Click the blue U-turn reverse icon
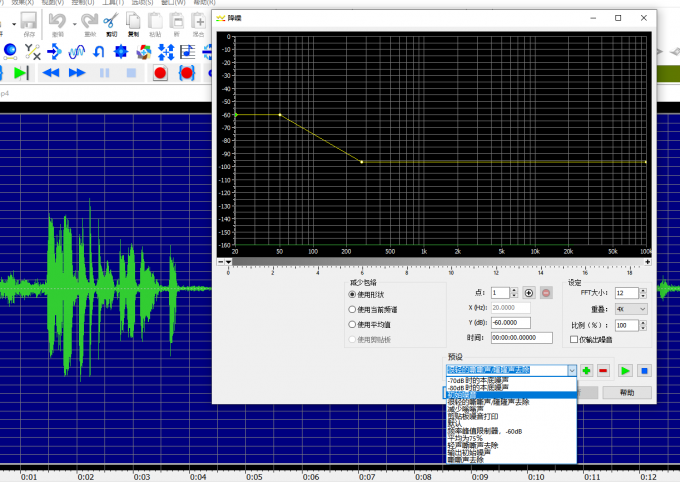 [99, 52]
